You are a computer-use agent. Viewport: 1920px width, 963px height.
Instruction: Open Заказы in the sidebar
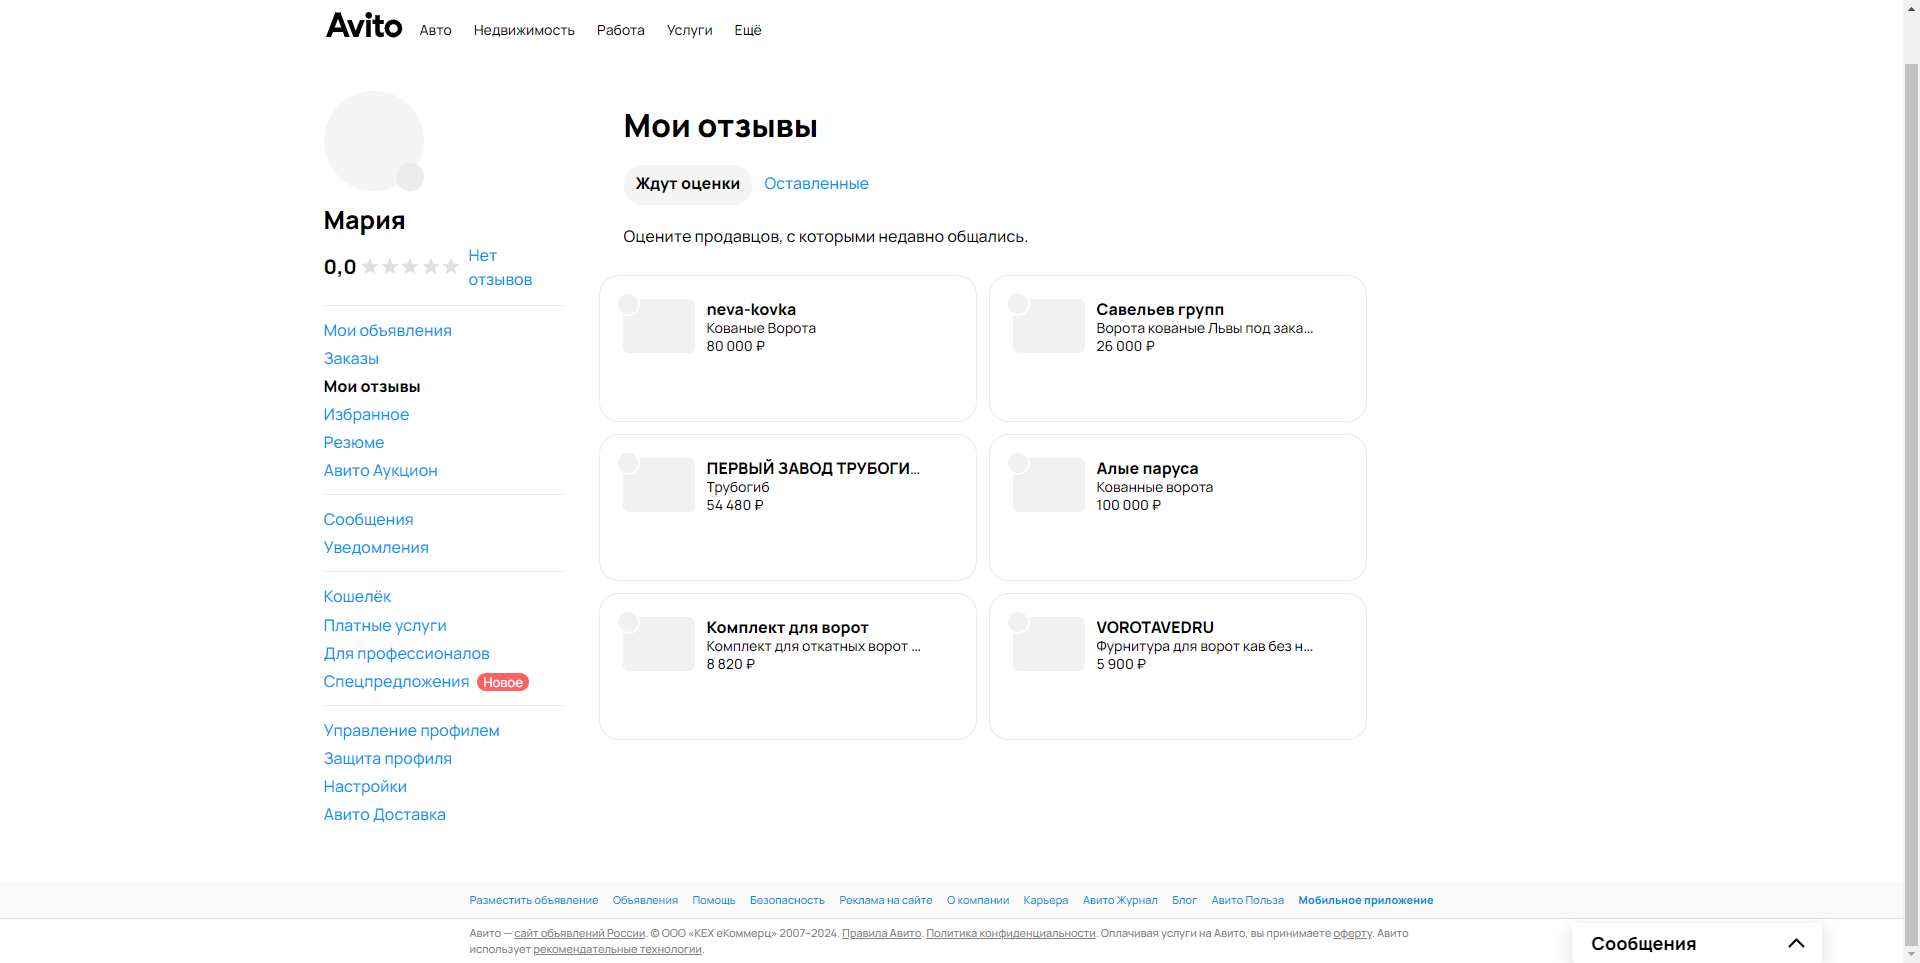(351, 358)
